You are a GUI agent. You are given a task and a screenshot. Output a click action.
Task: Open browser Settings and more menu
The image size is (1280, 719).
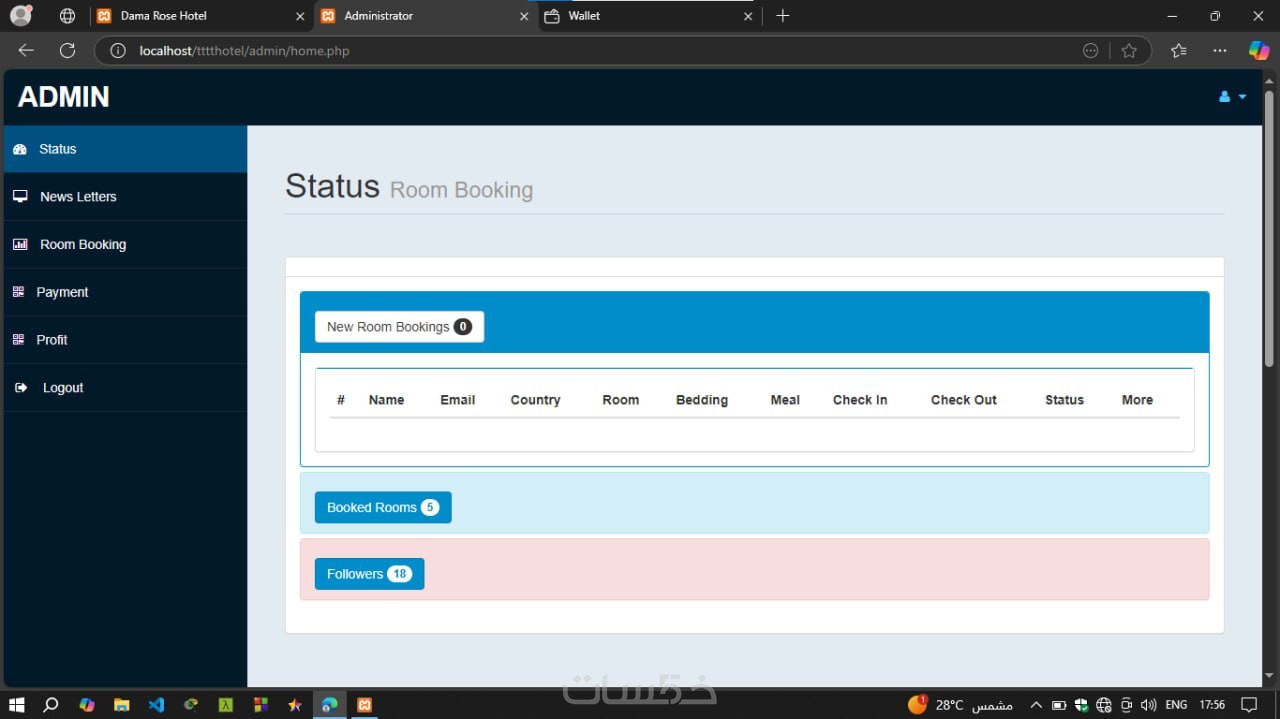coord(1219,51)
